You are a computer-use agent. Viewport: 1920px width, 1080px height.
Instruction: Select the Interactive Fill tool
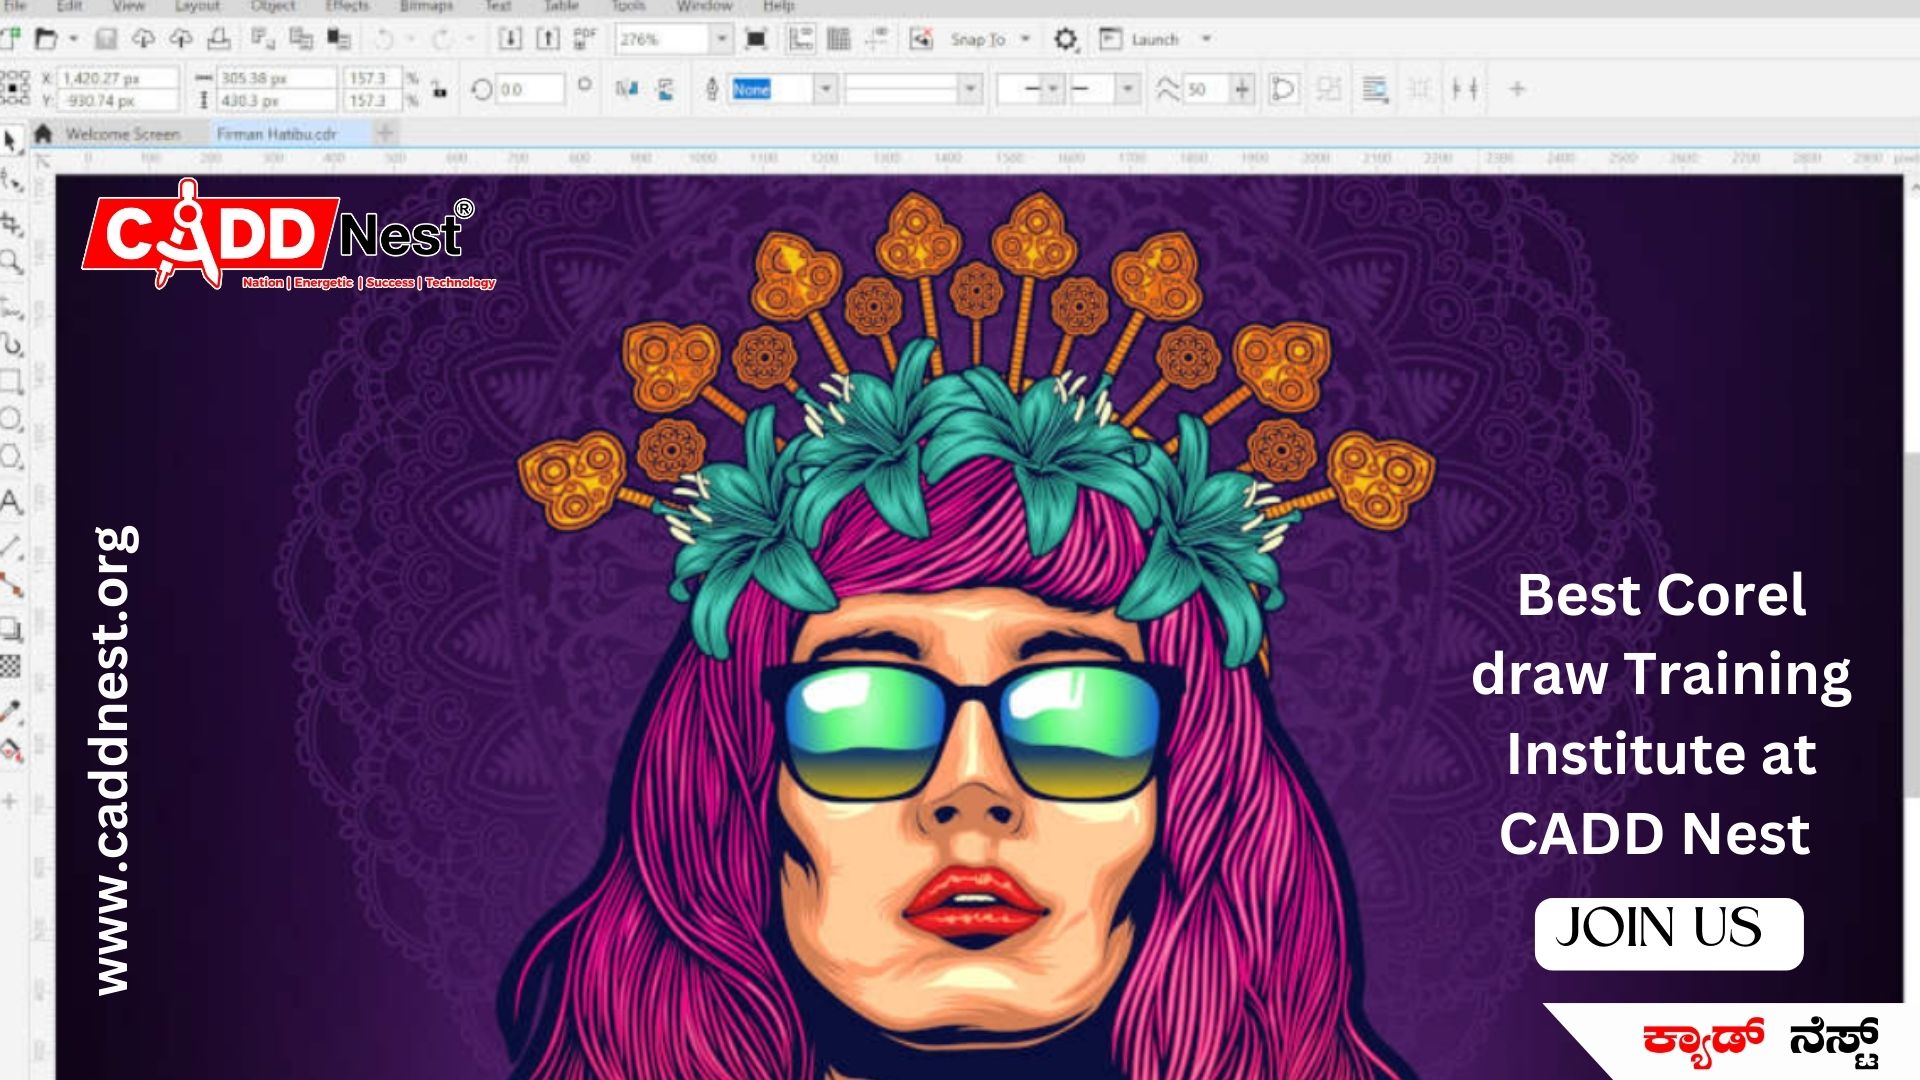11,749
